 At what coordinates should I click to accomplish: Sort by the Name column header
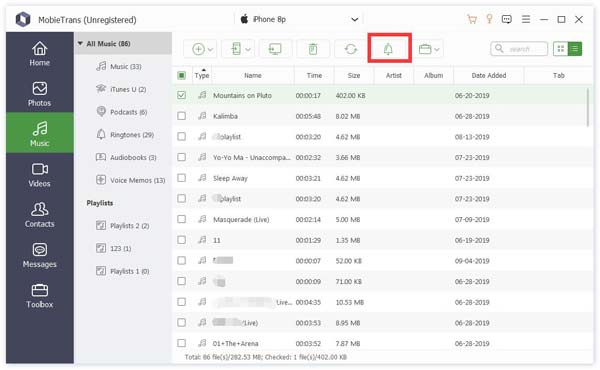point(253,75)
